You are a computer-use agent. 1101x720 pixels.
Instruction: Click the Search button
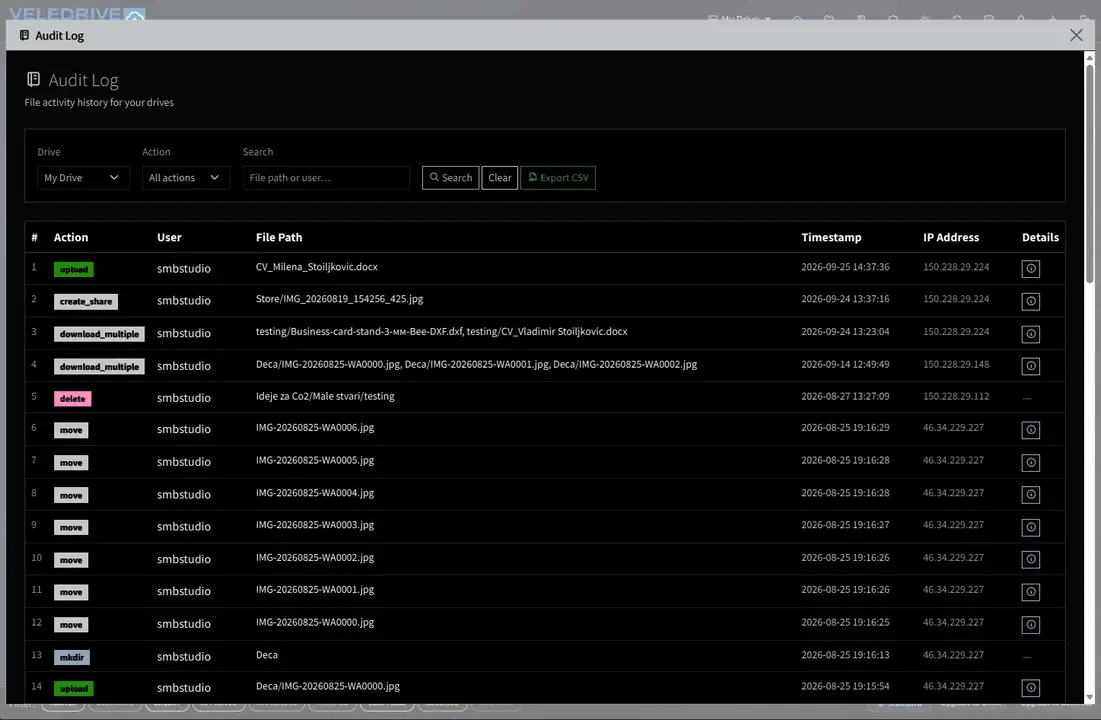(x=450, y=178)
